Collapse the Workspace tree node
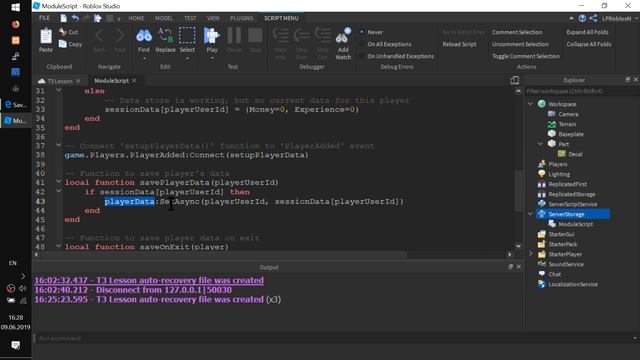 pyautogui.click(x=531, y=104)
